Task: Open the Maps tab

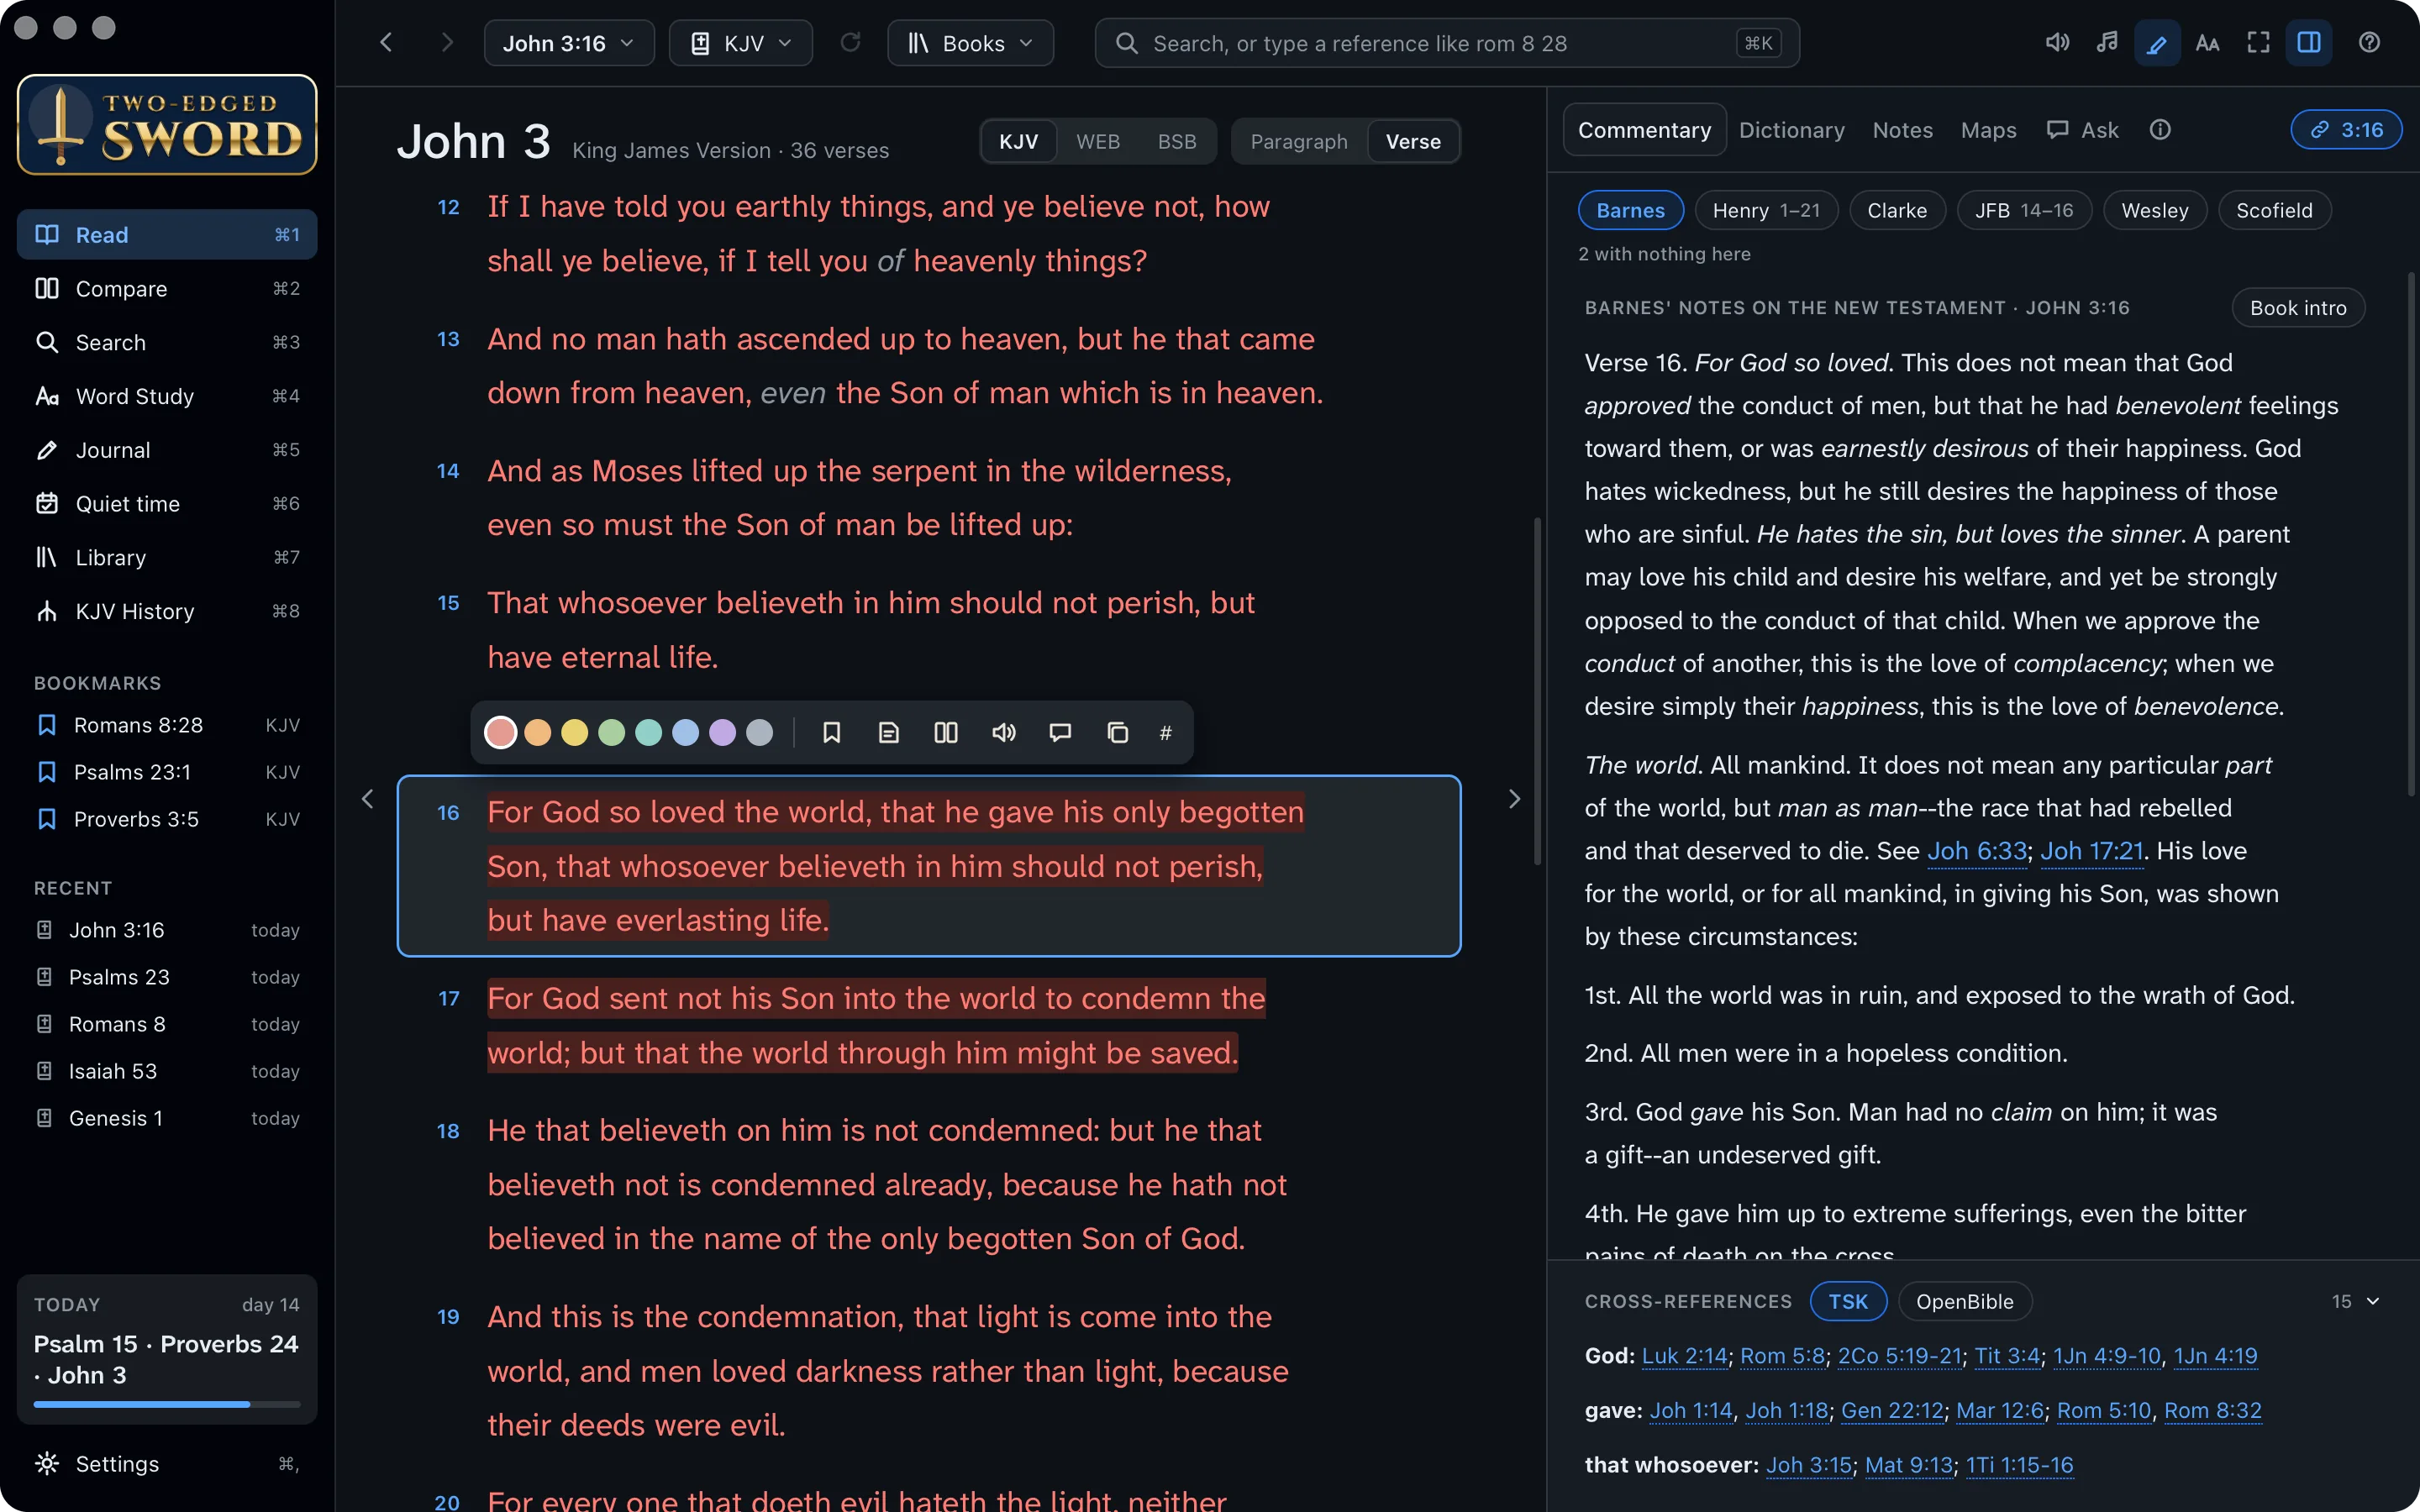Action: pyautogui.click(x=1988, y=130)
